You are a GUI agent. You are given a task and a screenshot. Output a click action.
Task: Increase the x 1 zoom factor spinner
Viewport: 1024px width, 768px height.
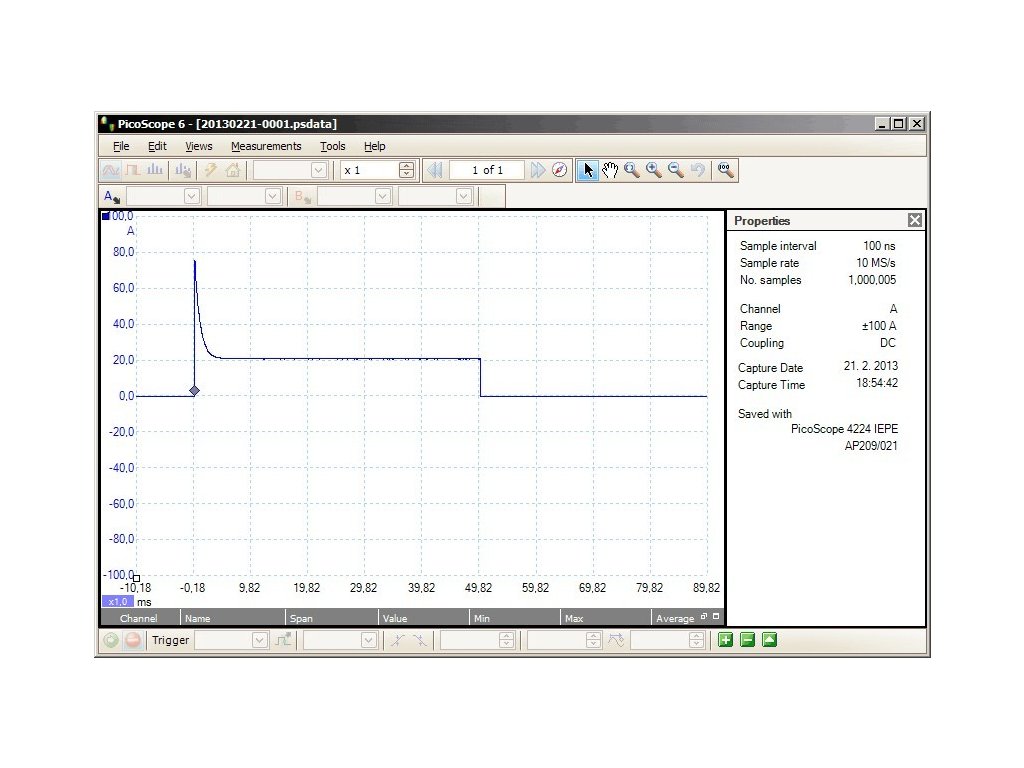[x=406, y=166]
